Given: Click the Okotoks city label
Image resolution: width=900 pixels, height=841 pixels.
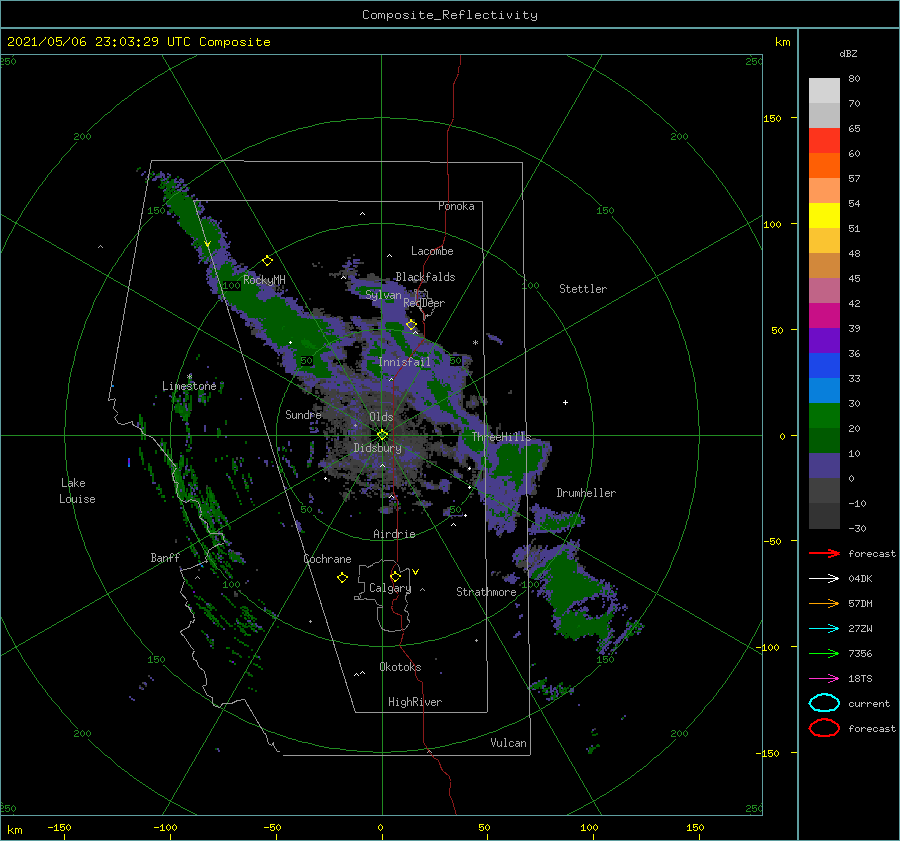Looking at the screenshot, I should click(400, 667).
